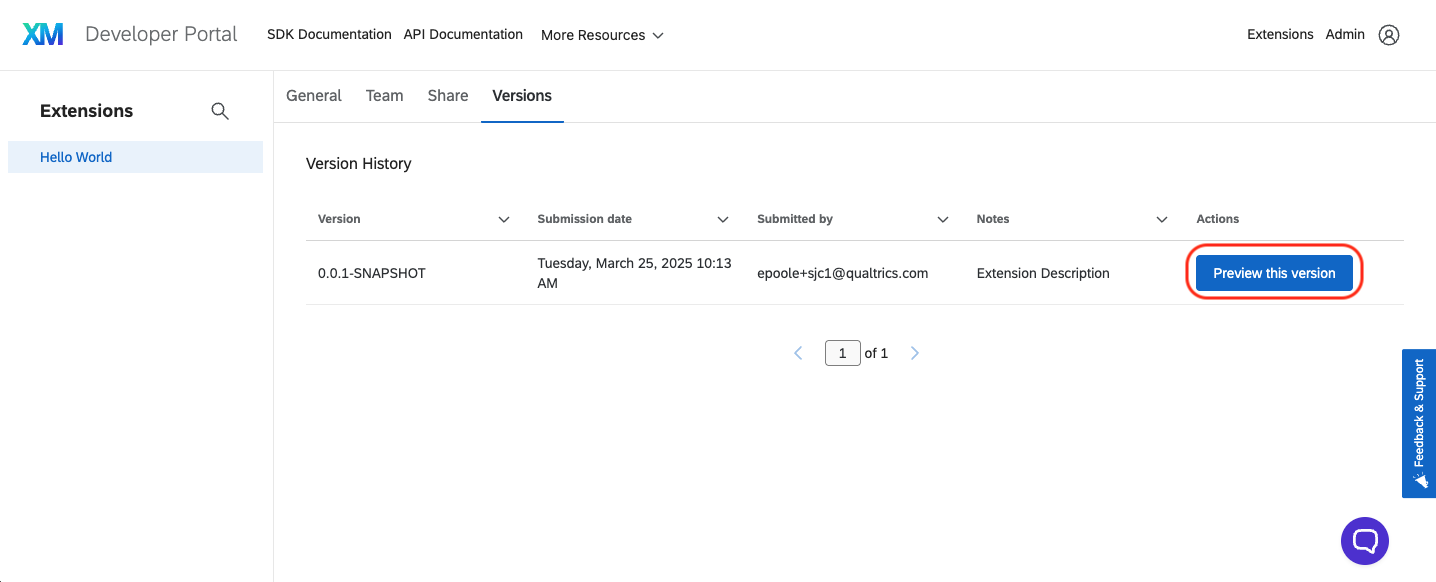Open API Documentation in the header
The image size is (1436, 582).
[x=463, y=34]
